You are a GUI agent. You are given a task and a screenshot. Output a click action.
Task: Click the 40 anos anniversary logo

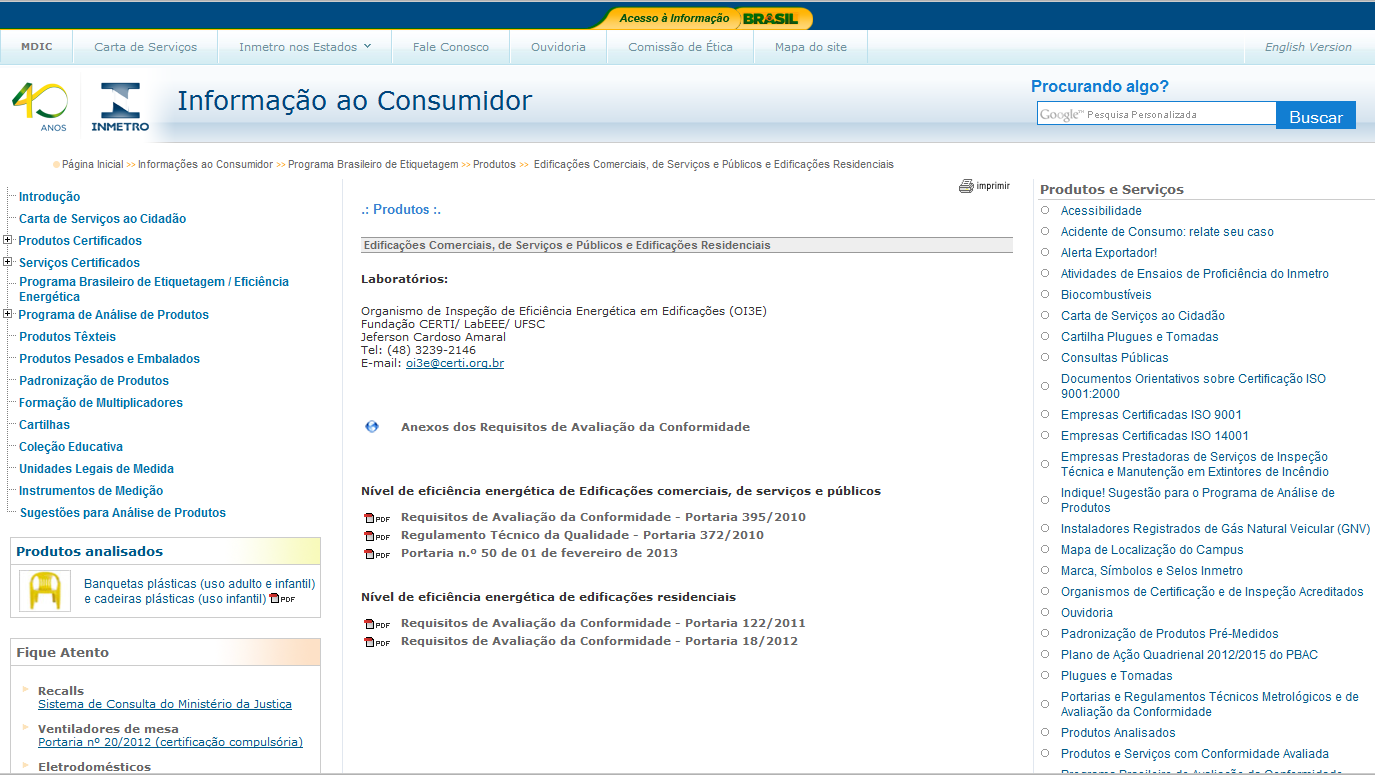[40, 107]
